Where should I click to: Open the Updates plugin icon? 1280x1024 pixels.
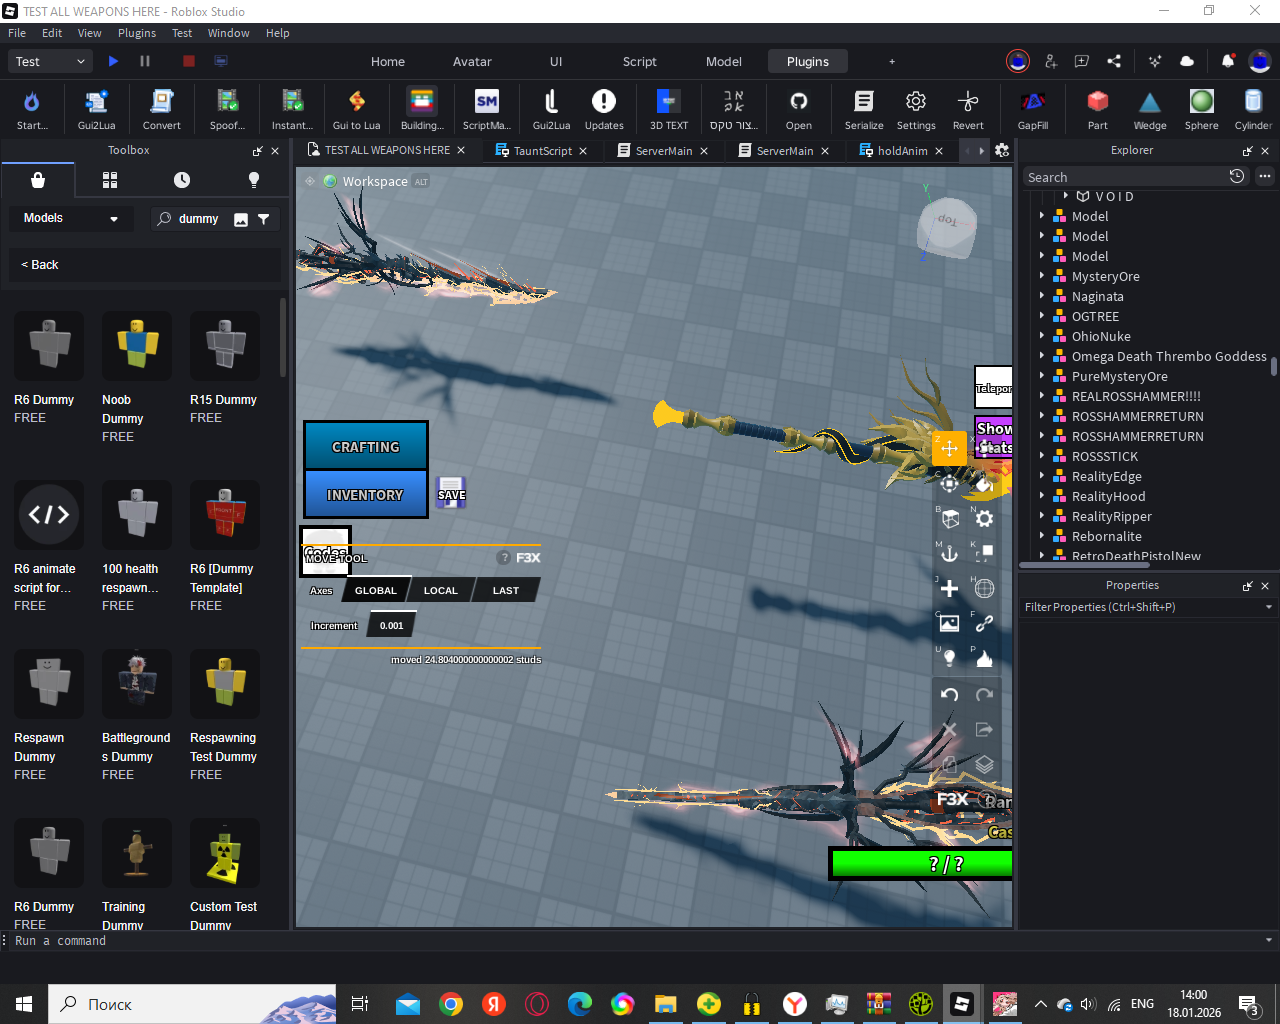604,109
